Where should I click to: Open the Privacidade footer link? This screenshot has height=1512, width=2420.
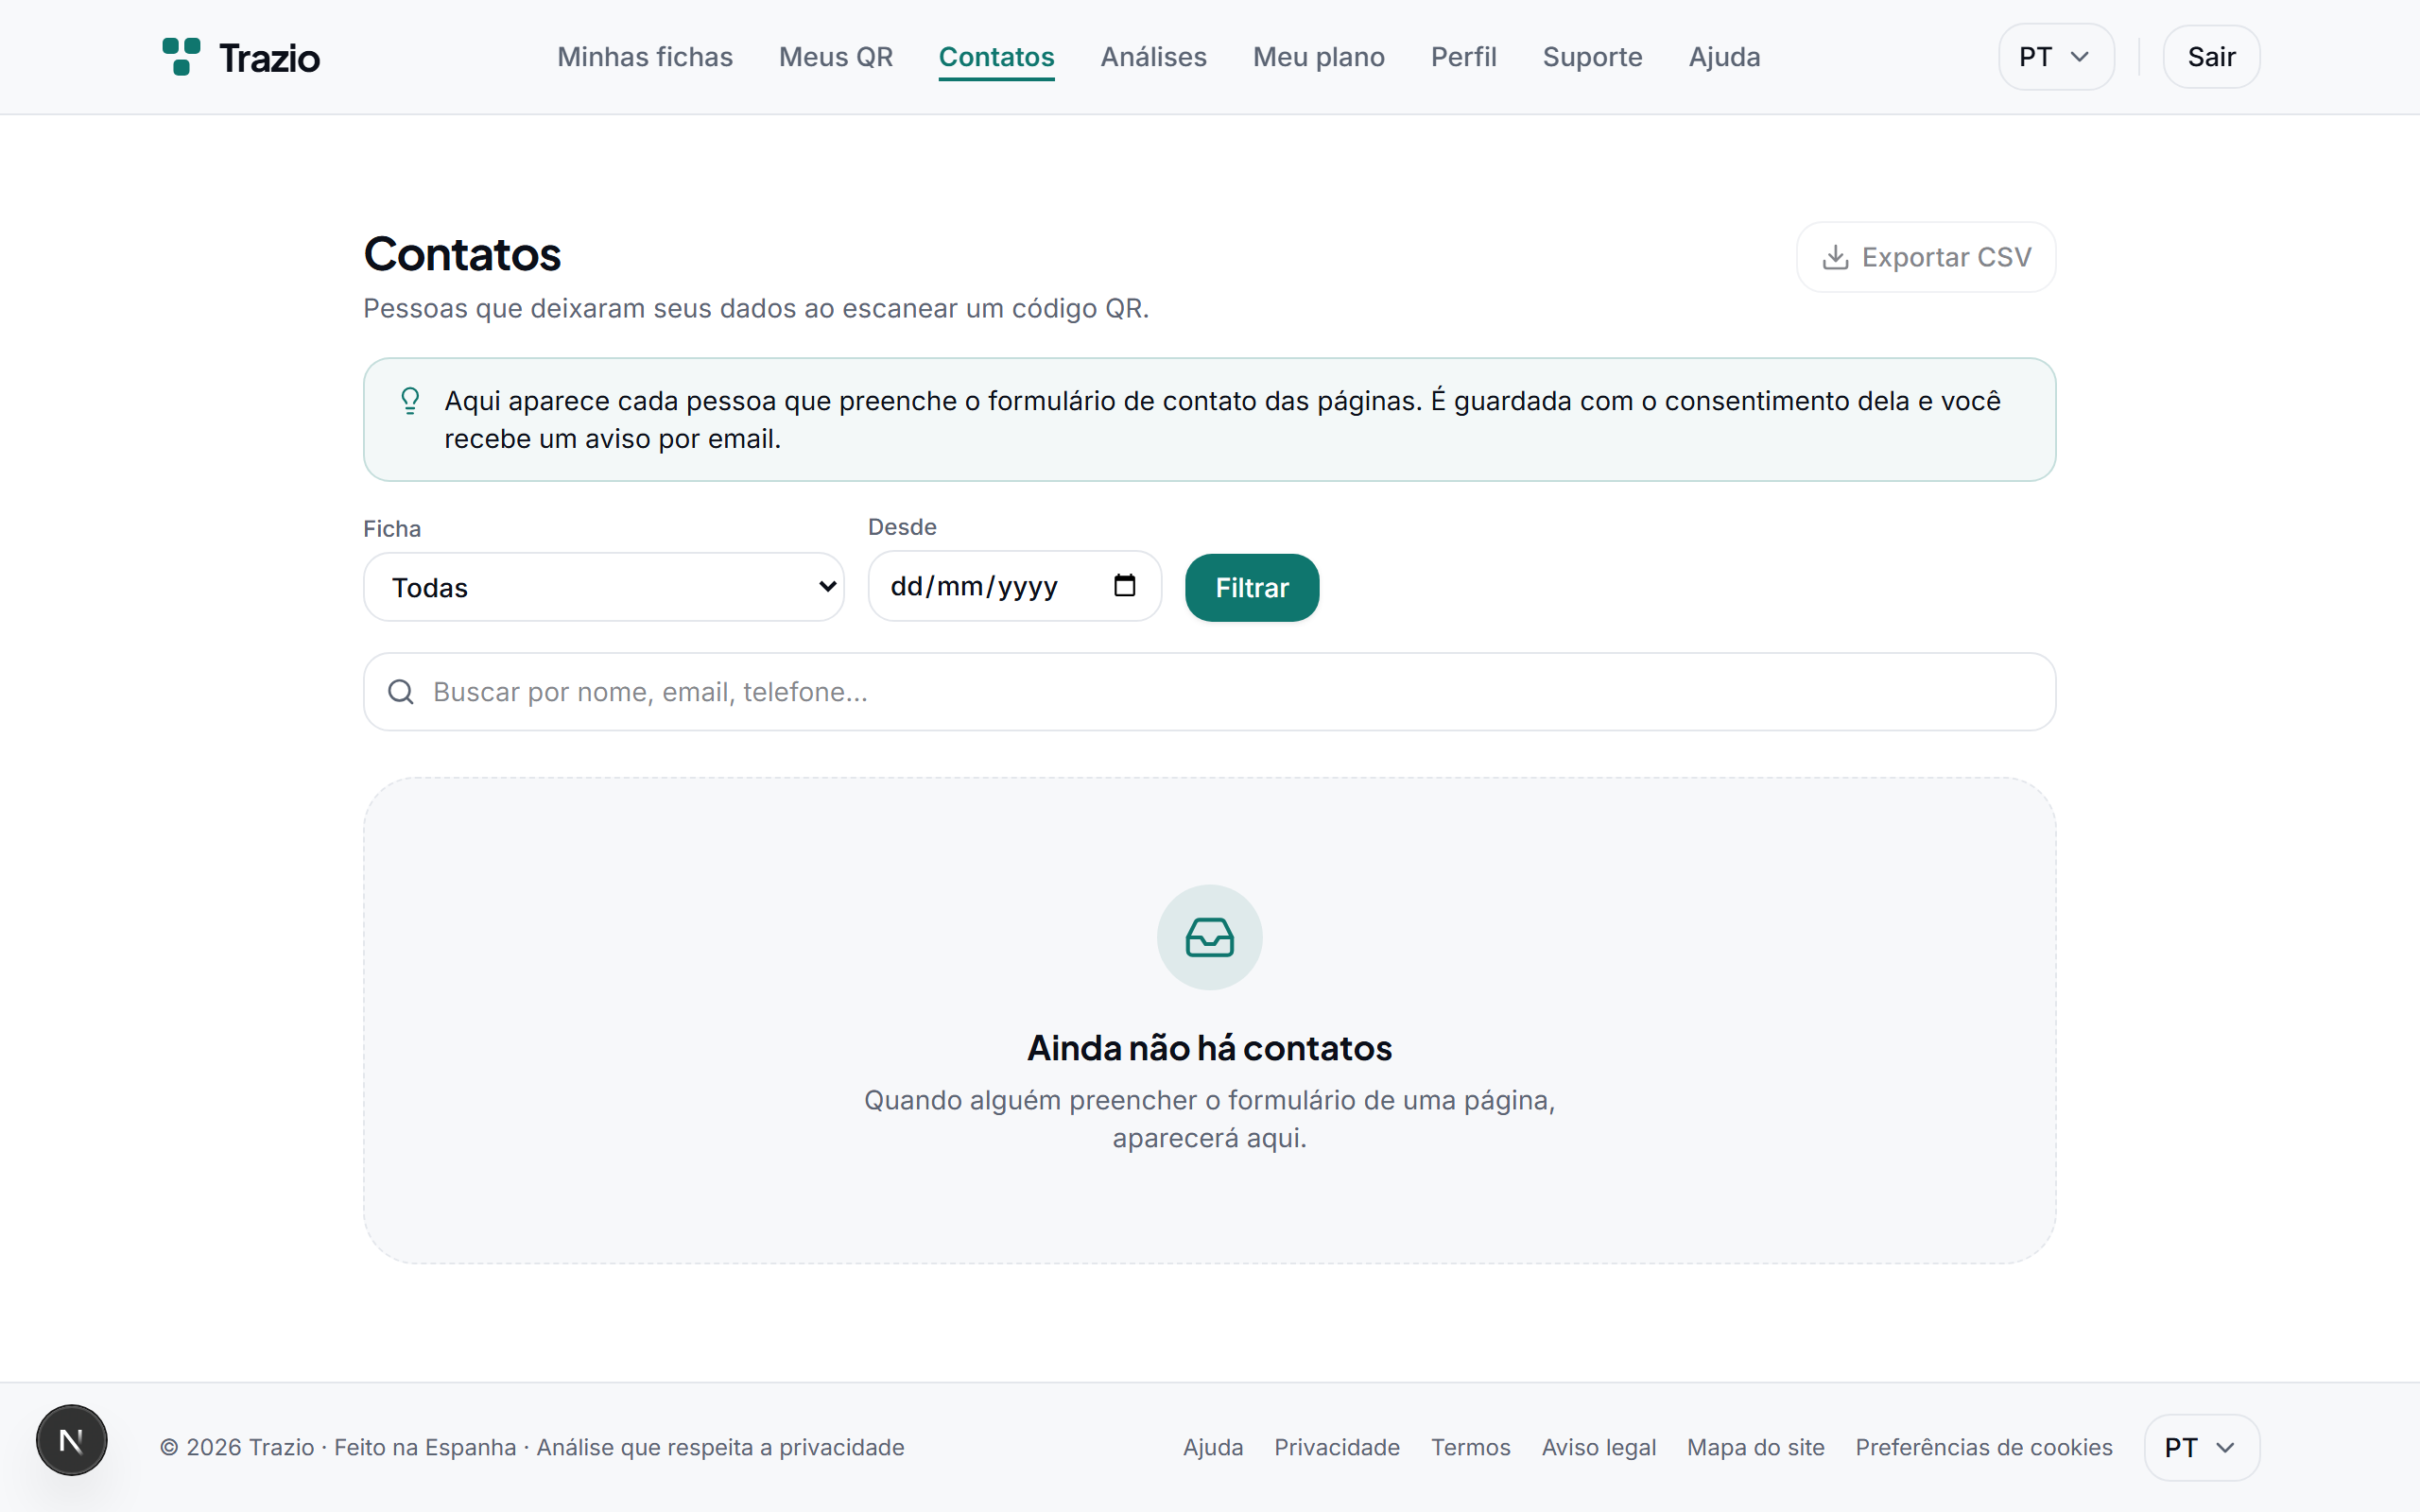[x=1337, y=1447]
